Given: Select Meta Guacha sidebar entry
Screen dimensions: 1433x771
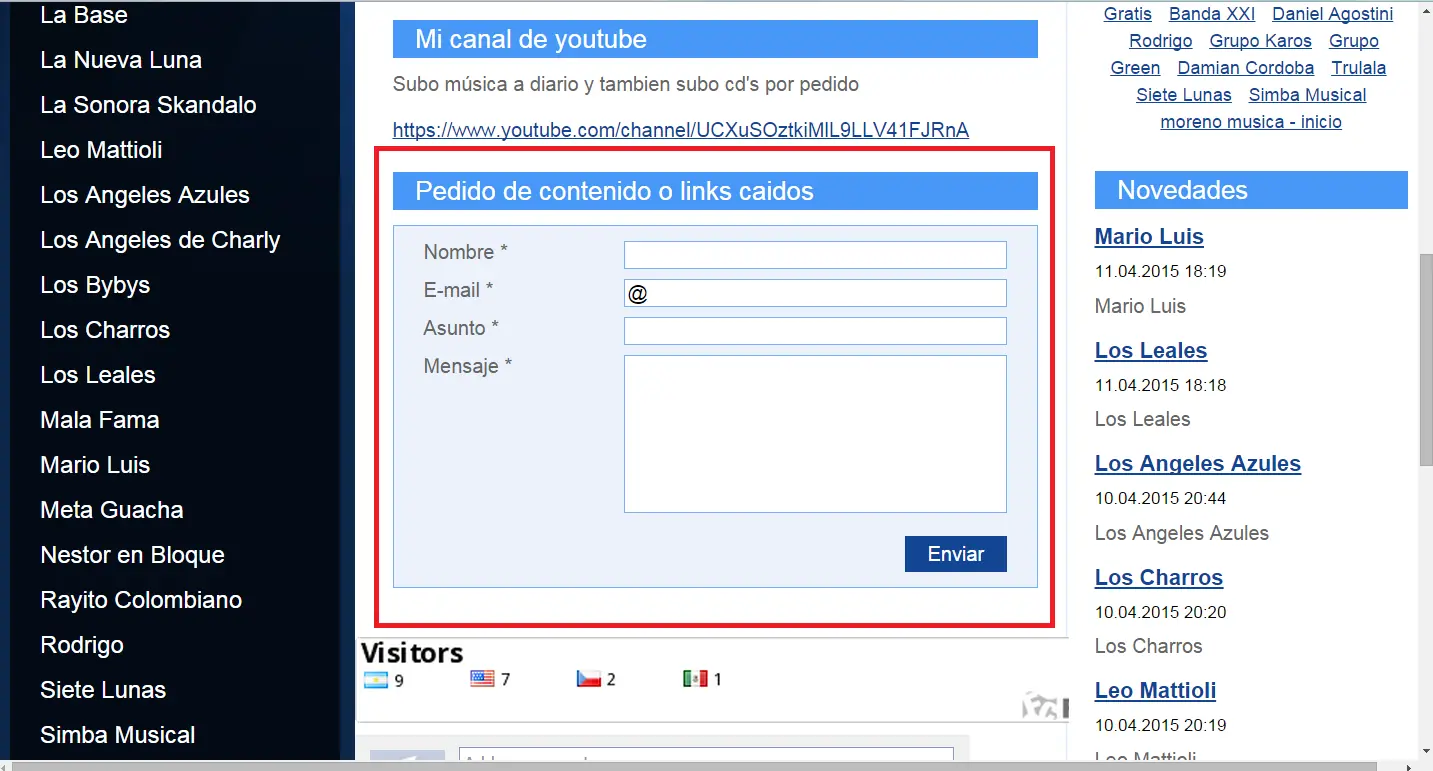Looking at the screenshot, I should (x=112, y=510).
